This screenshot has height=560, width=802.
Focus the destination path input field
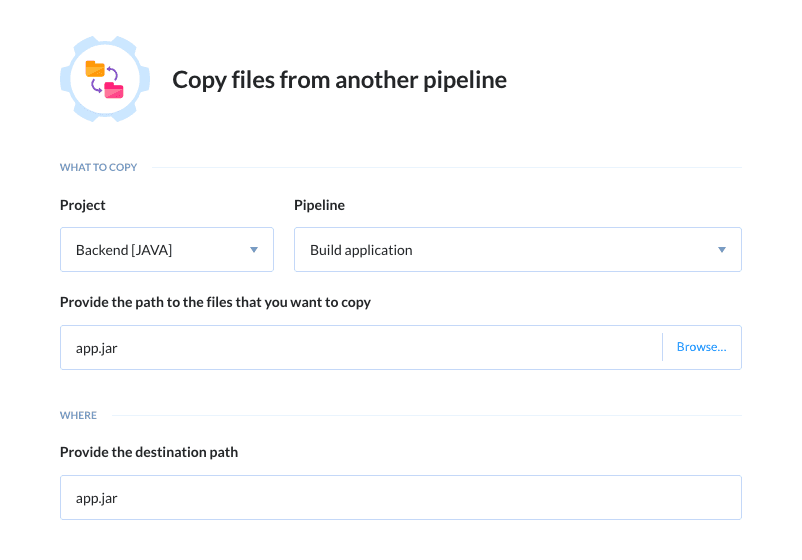[400, 497]
